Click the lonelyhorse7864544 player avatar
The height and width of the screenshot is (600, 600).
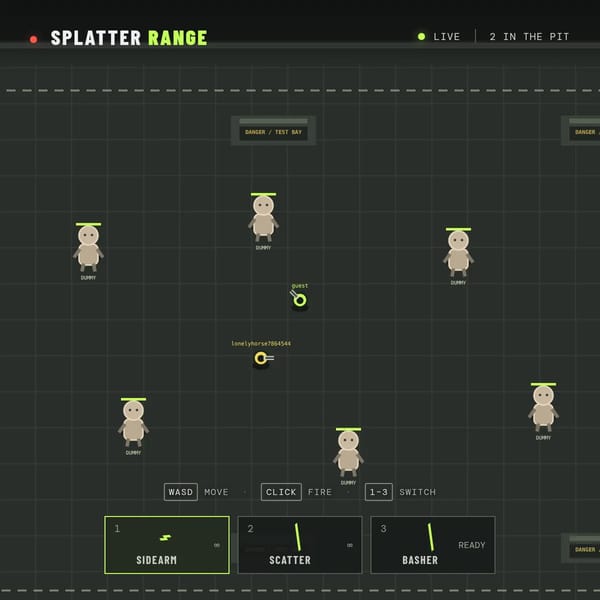pos(262,358)
